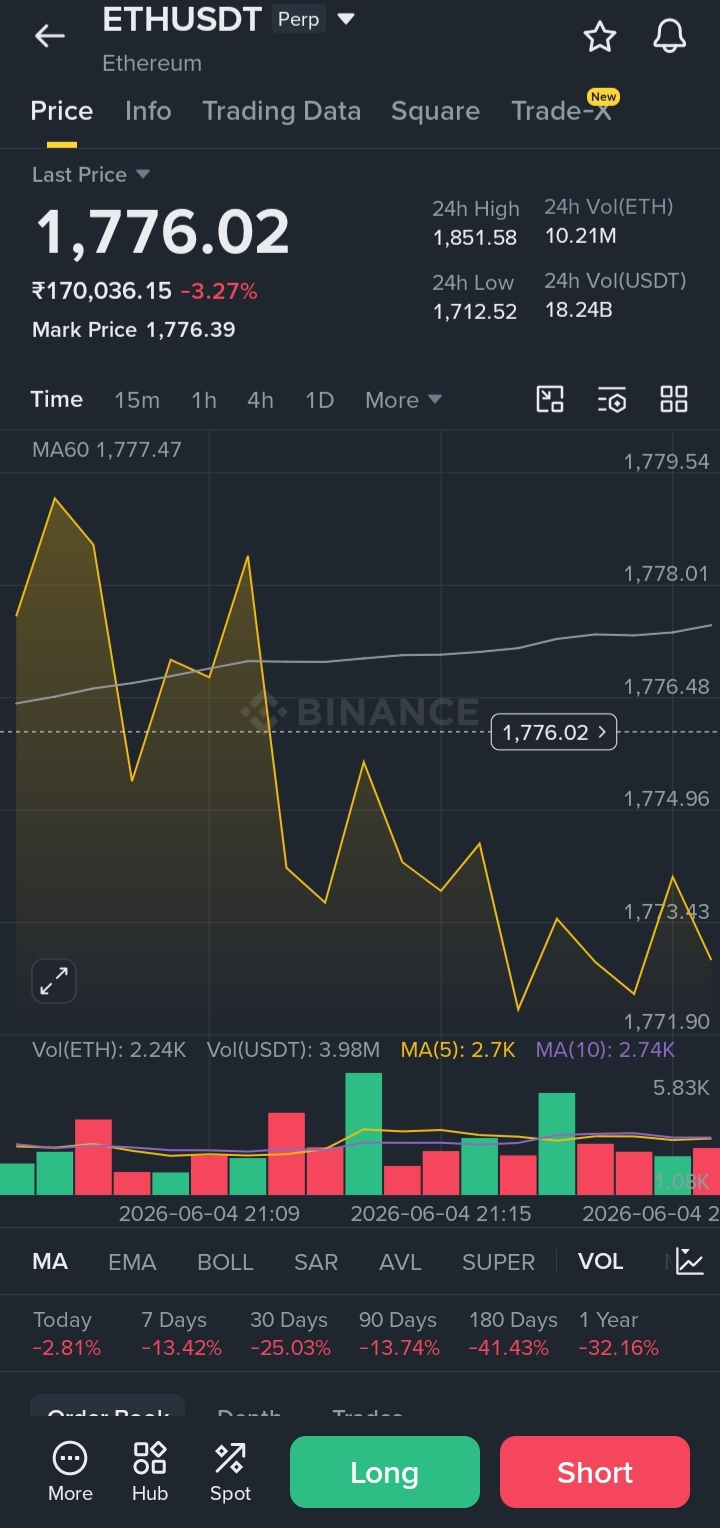Image resolution: width=720 pixels, height=1528 pixels.
Task: Open the chart layout grid icon
Action: (x=674, y=399)
